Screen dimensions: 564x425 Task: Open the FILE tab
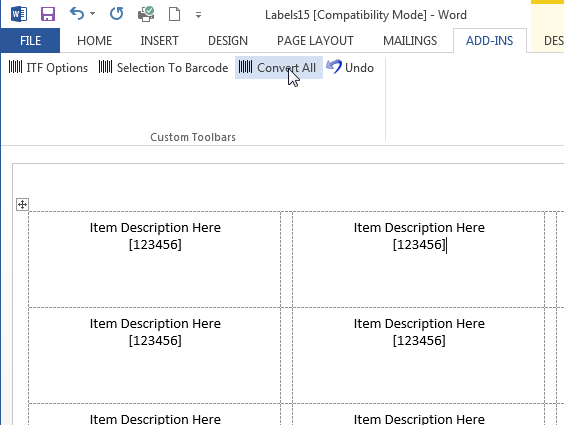click(30, 41)
